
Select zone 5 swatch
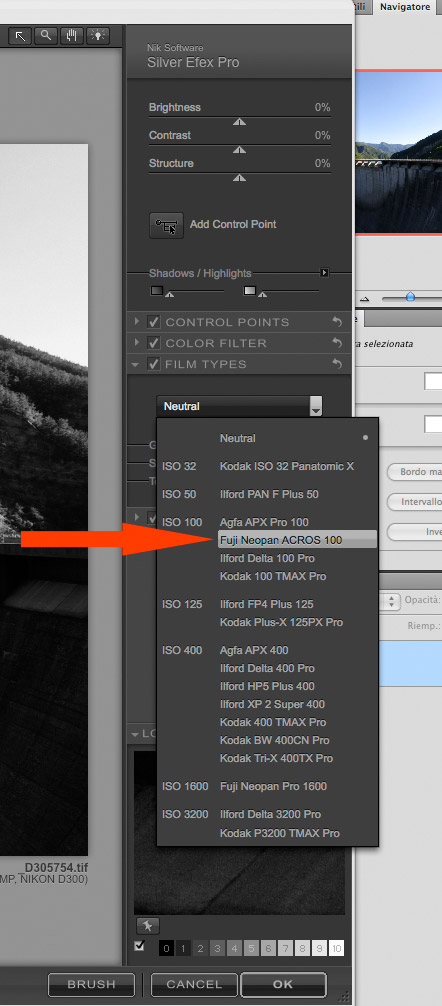(251, 948)
